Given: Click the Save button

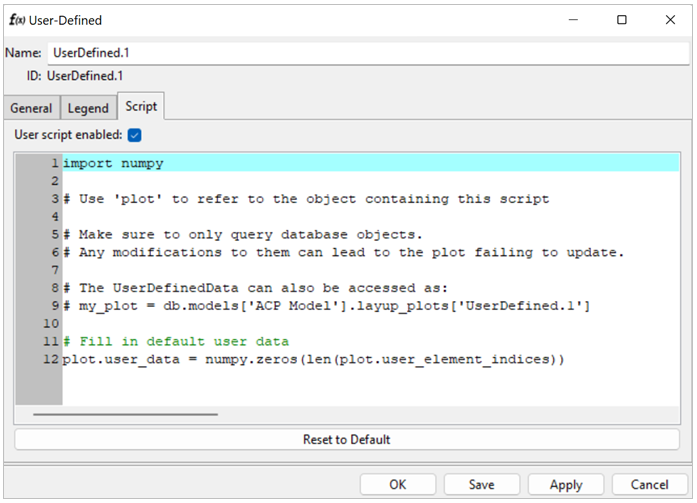Looking at the screenshot, I should pyautogui.click(x=481, y=484).
